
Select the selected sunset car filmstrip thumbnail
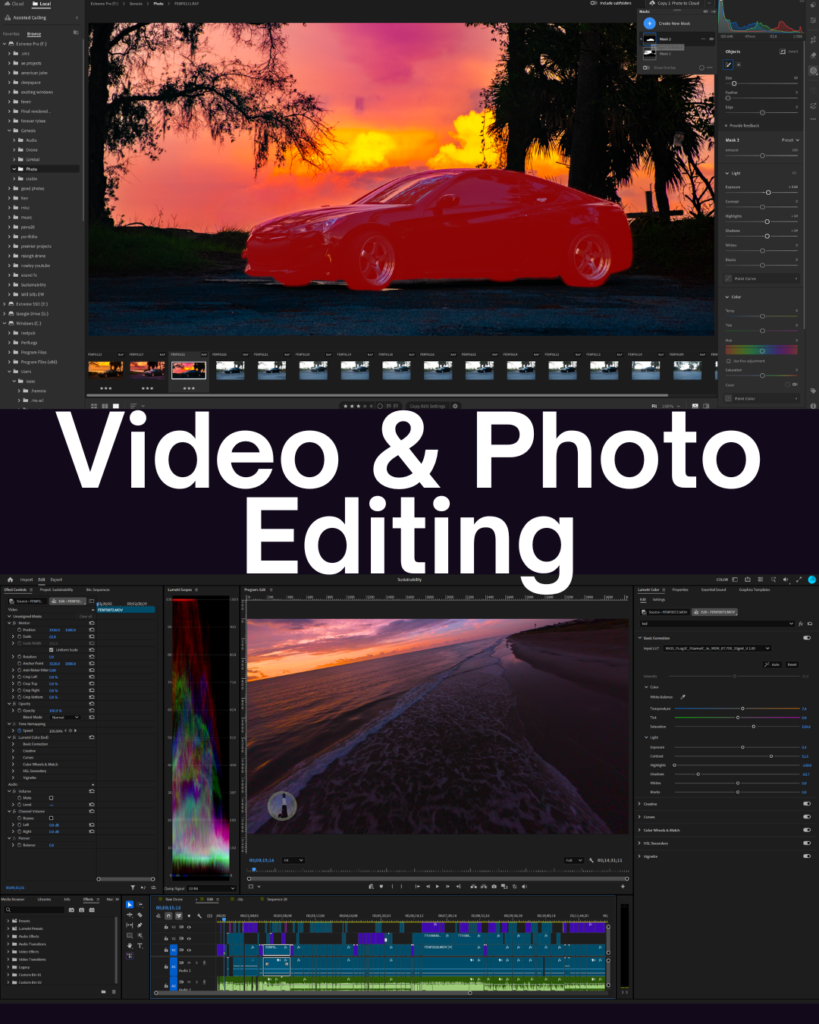[x=189, y=370]
